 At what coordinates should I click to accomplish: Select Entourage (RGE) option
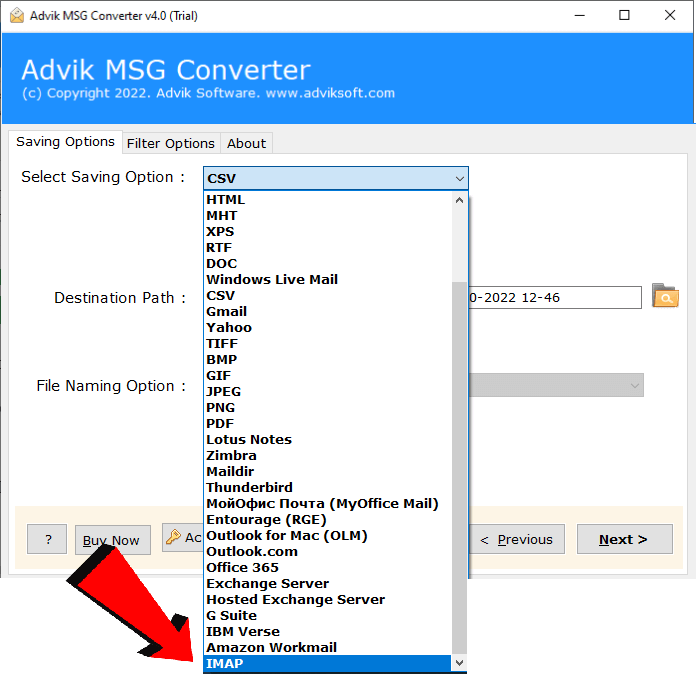coord(328,519)
